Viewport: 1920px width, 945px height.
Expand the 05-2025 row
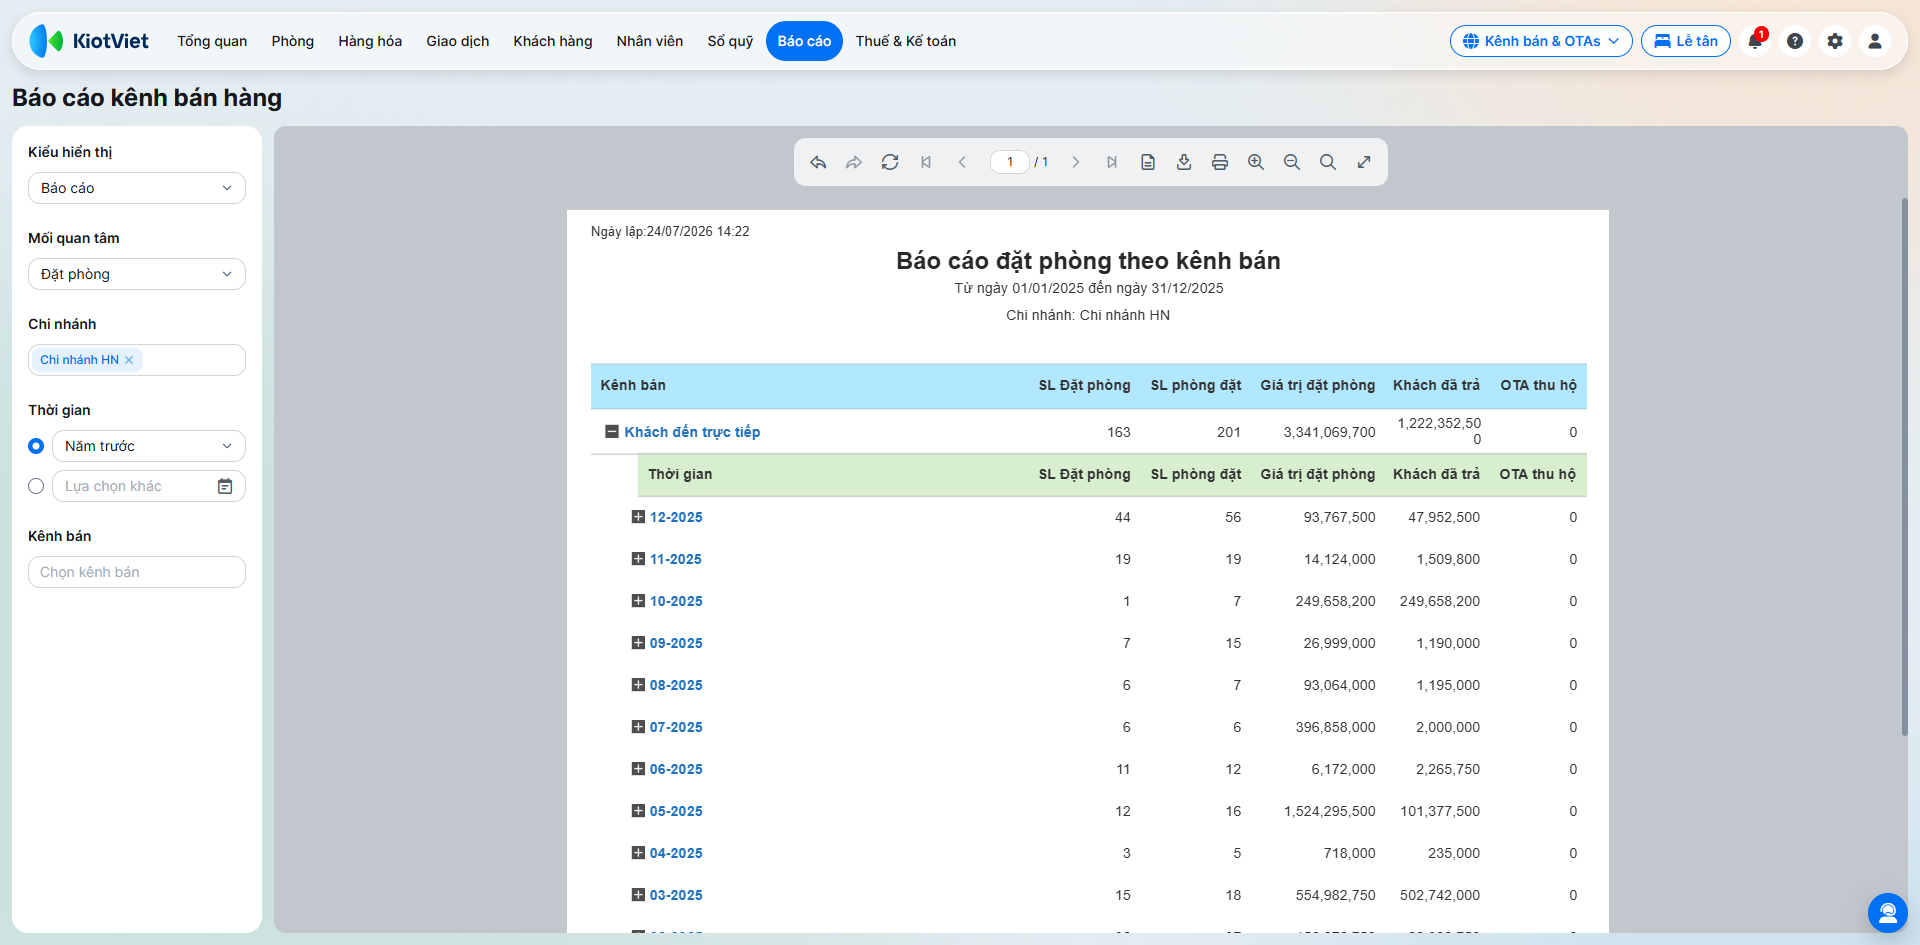click(638, 811)
